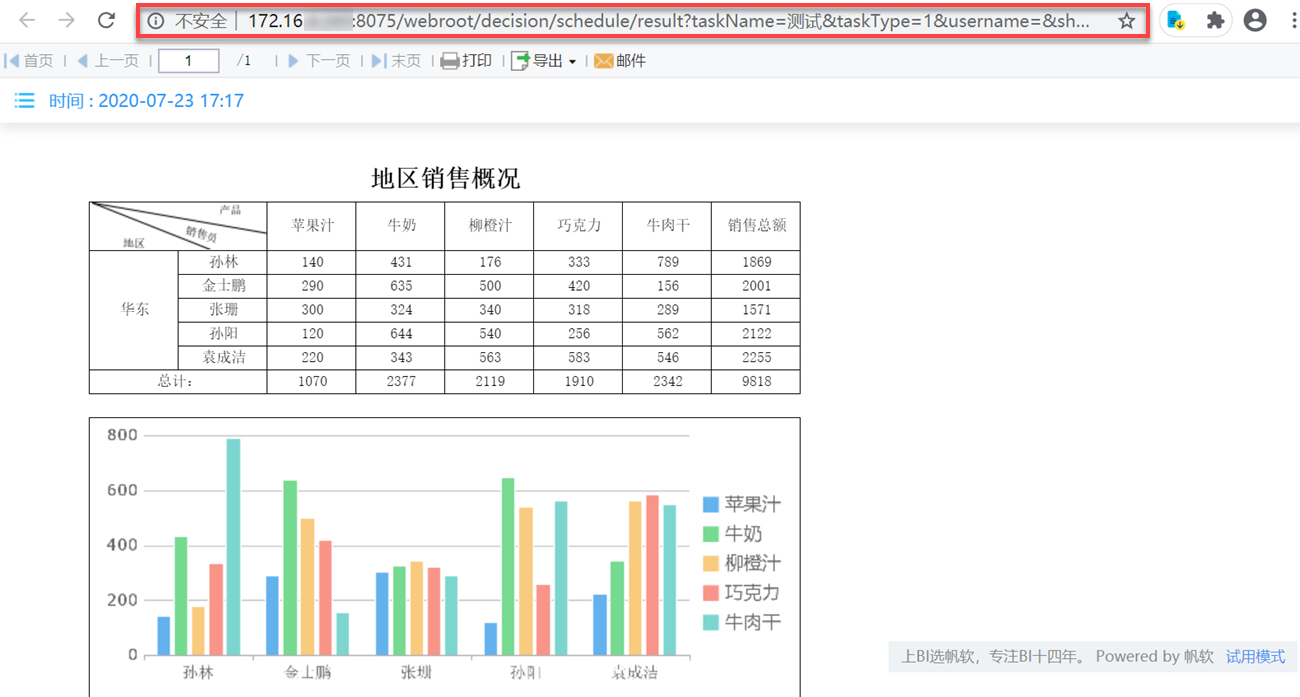
Task: Bookmark this page with the star icon
Action: pyautogui.click(x=1126, y=21)
